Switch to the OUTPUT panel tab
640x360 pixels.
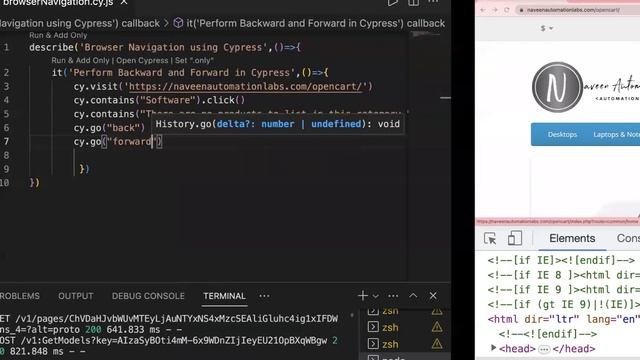click(76, 296)
